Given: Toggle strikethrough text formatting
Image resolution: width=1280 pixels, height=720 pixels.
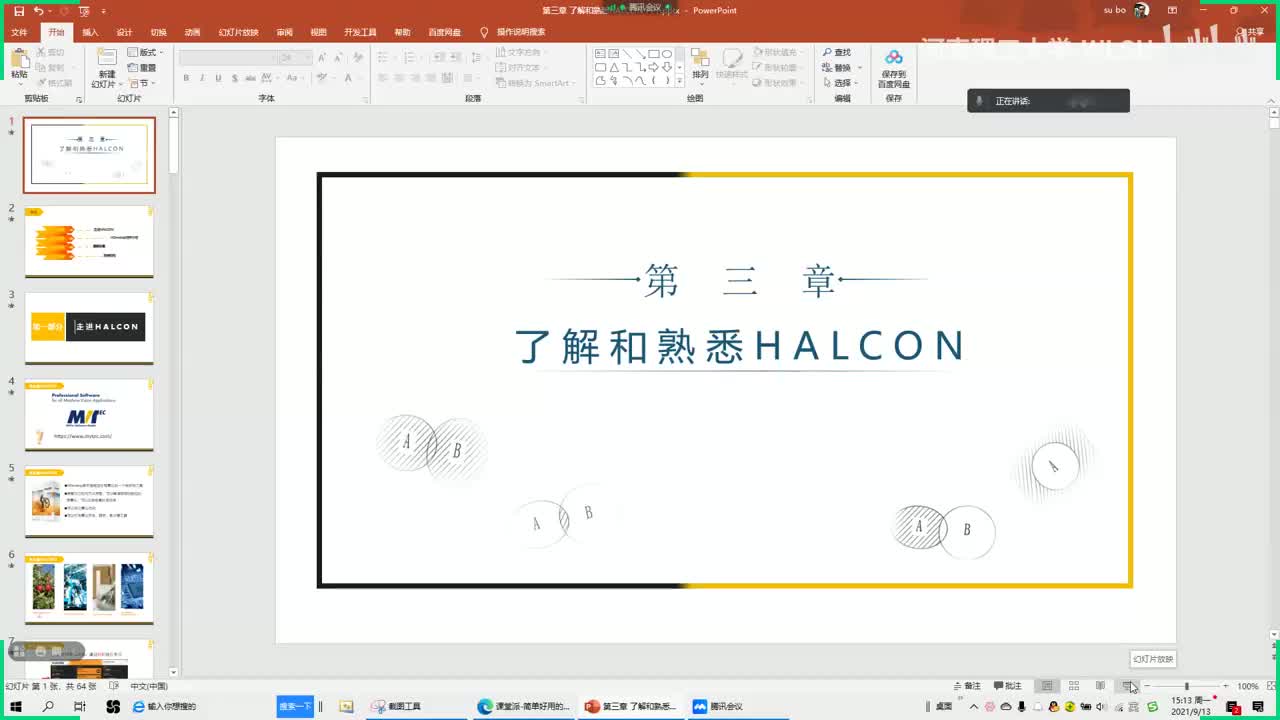Looking at the screenshot, I should [252, 78].
